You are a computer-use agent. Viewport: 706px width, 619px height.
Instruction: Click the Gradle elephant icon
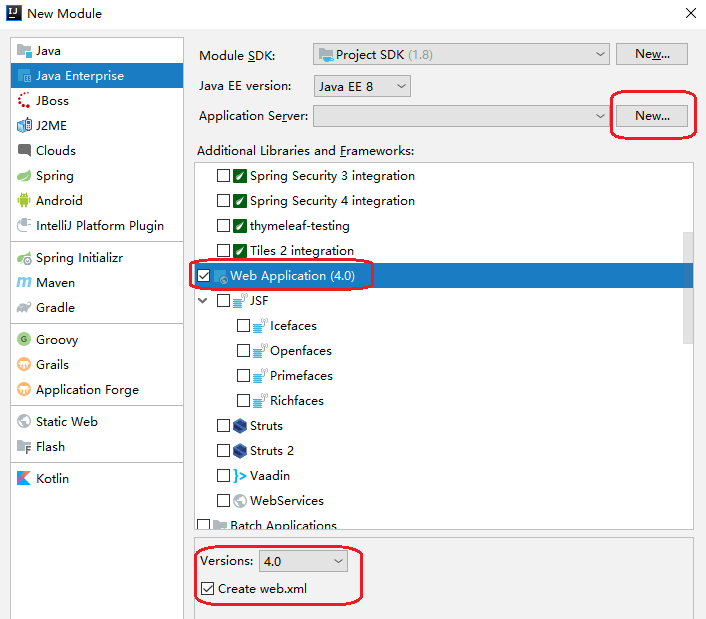(25, 308)
